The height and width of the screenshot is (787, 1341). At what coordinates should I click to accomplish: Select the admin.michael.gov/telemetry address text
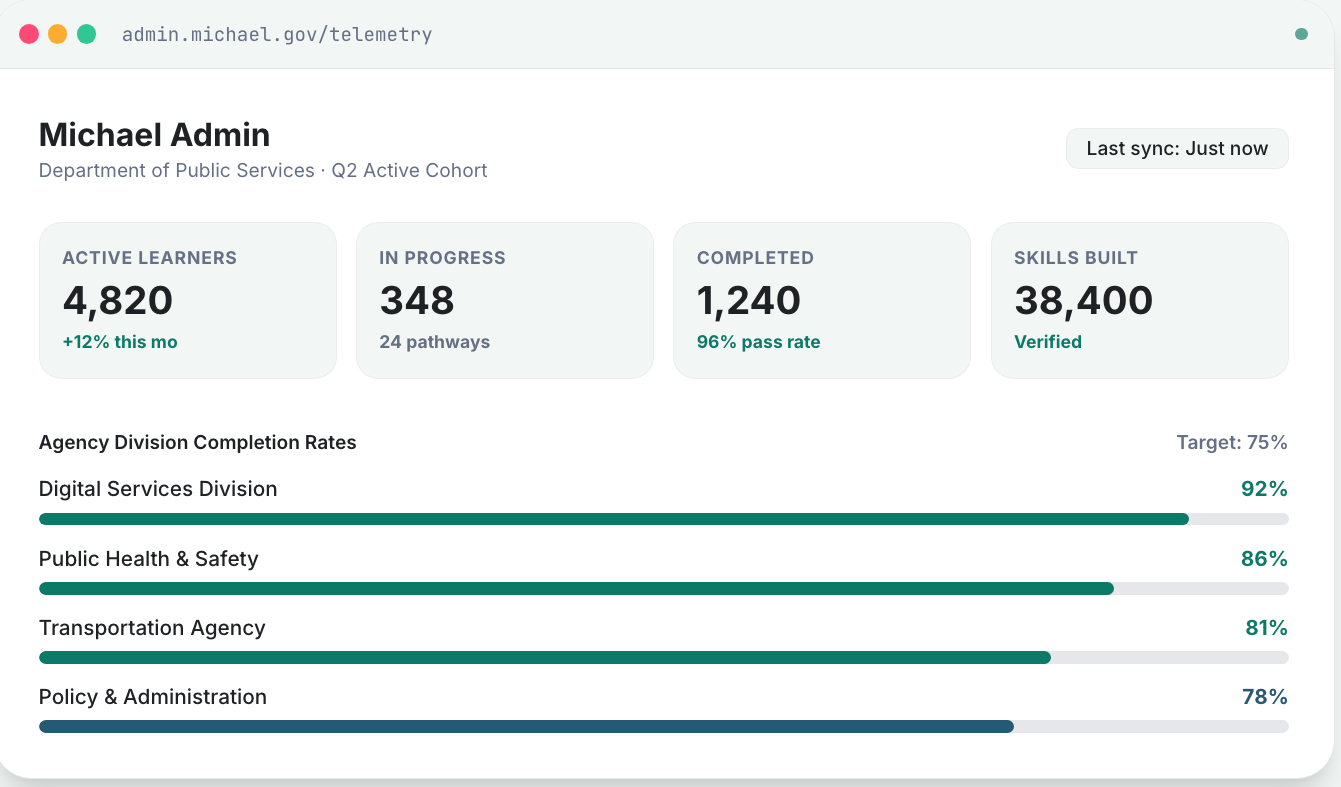tap(277, 34)
